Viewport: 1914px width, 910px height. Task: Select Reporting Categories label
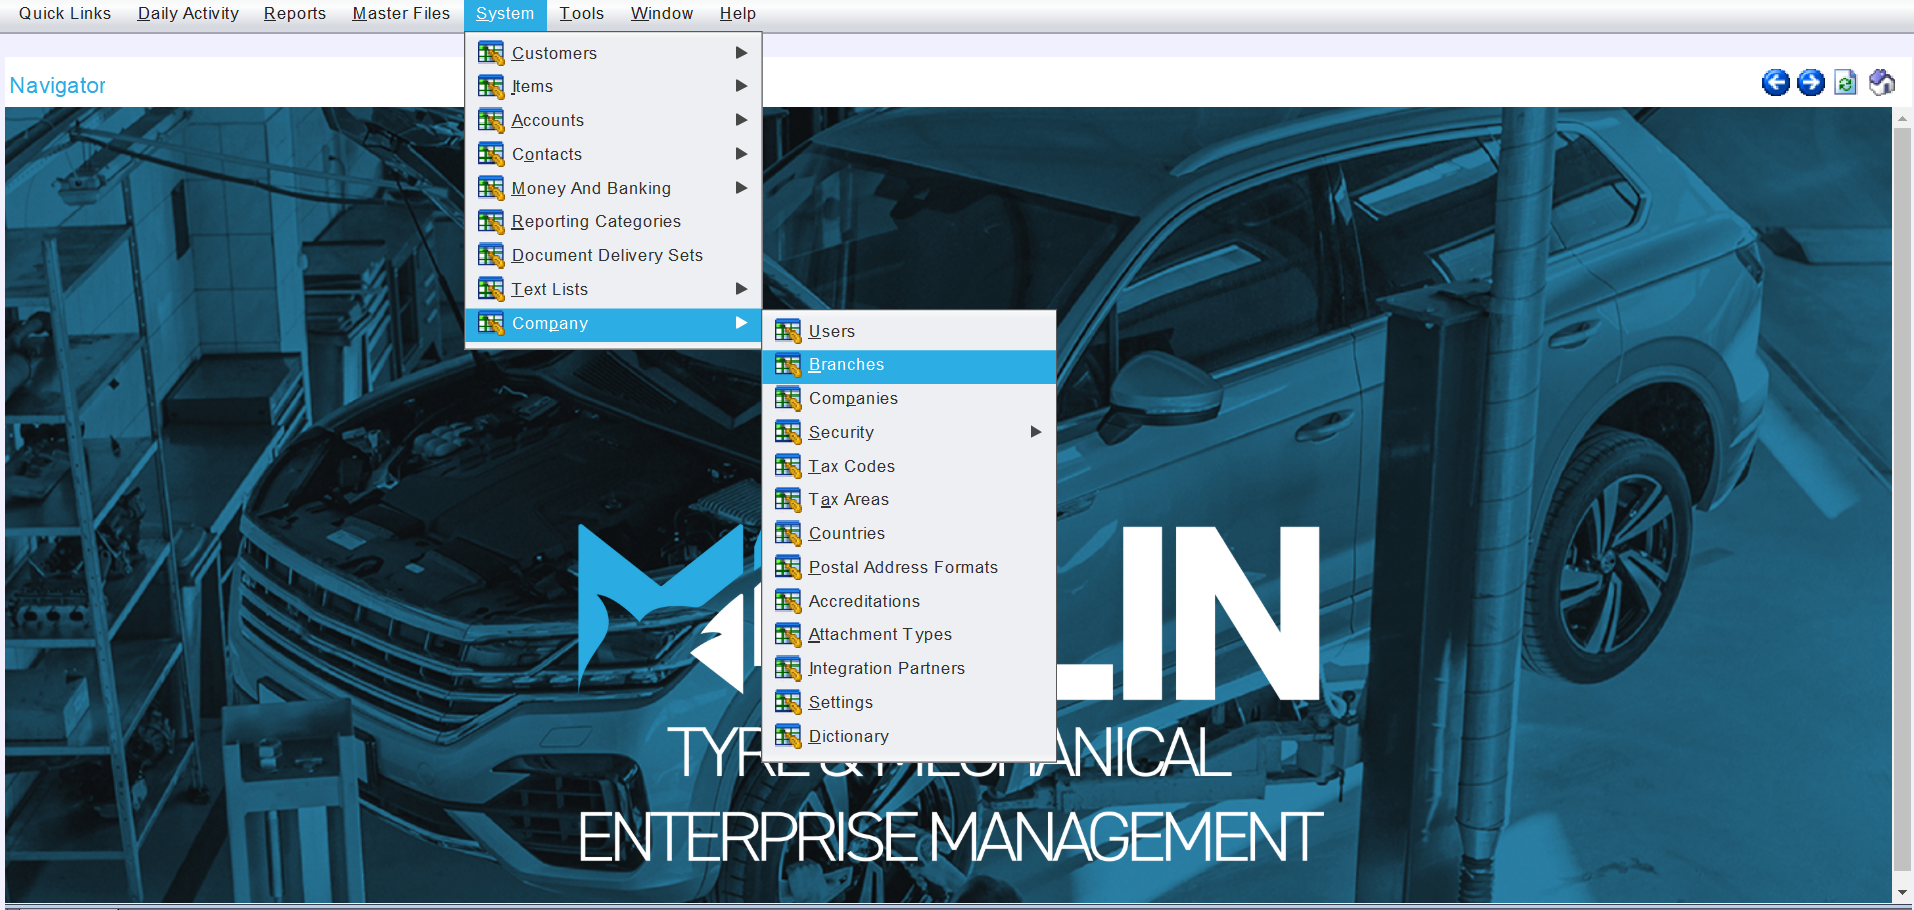click(596, 221)
